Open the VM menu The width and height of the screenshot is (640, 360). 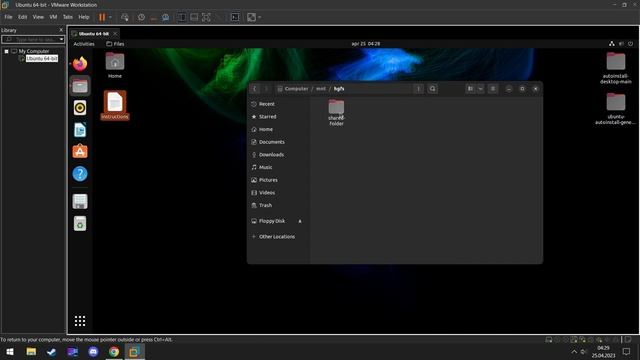(x=53, y=17)
